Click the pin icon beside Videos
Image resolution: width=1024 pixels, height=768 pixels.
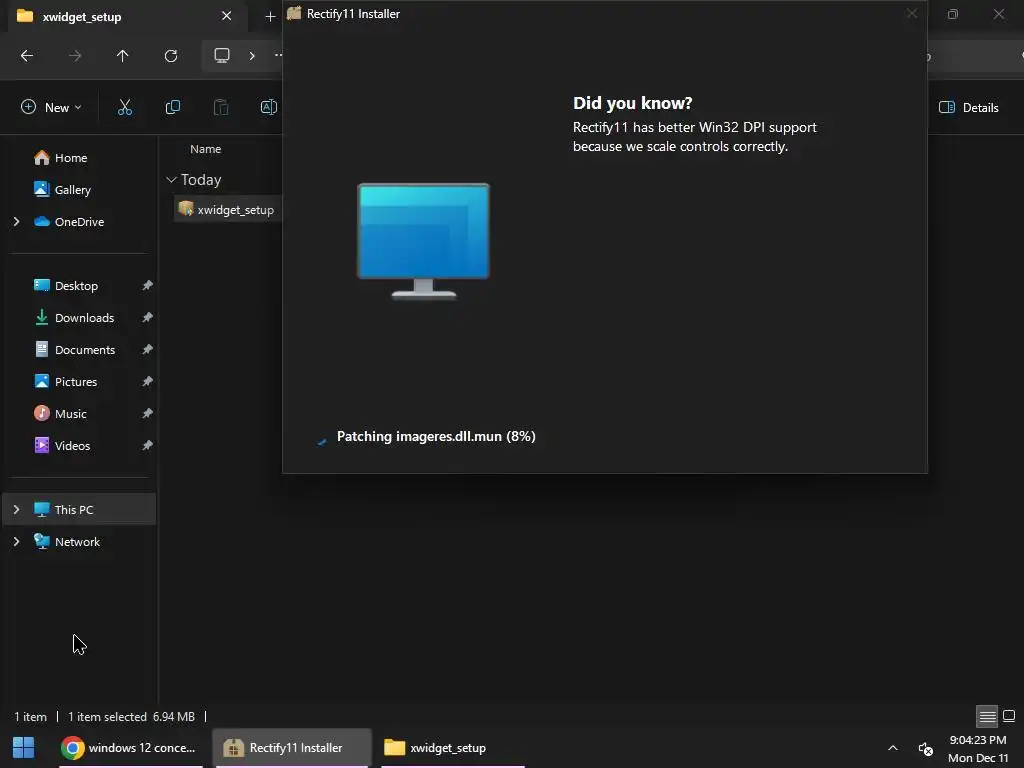[x=148, y=445]
